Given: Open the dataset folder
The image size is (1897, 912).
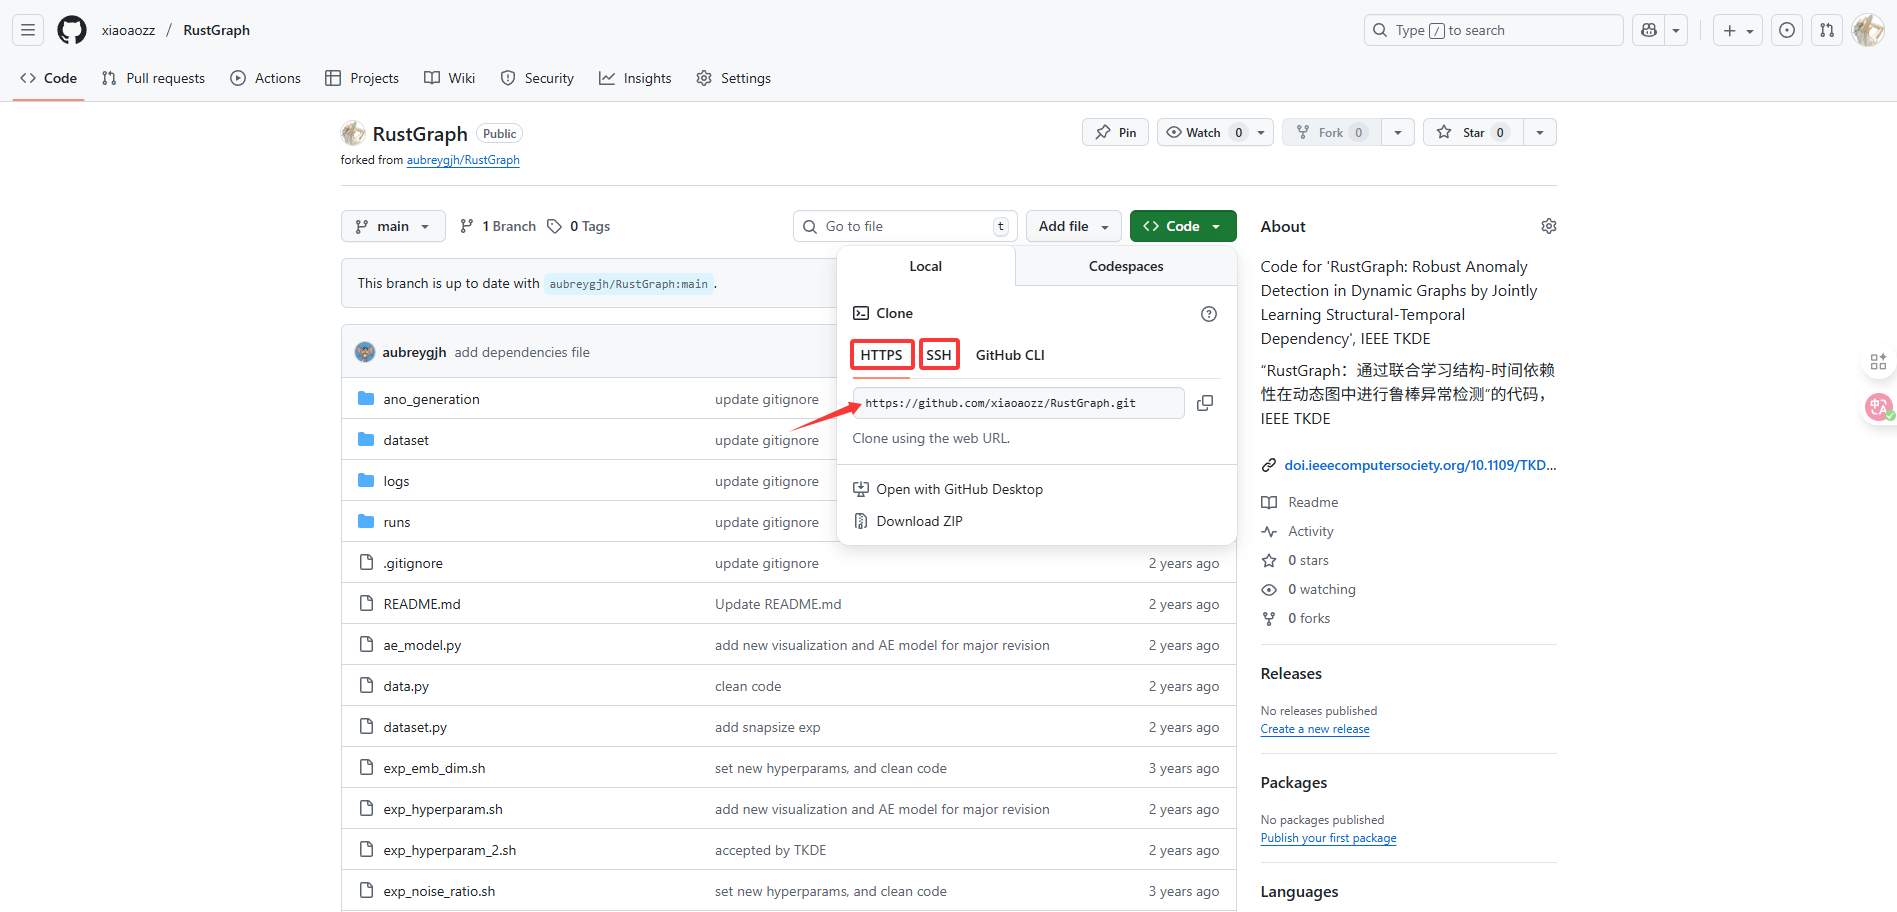Looking at the screenshot, I should 406,440.
